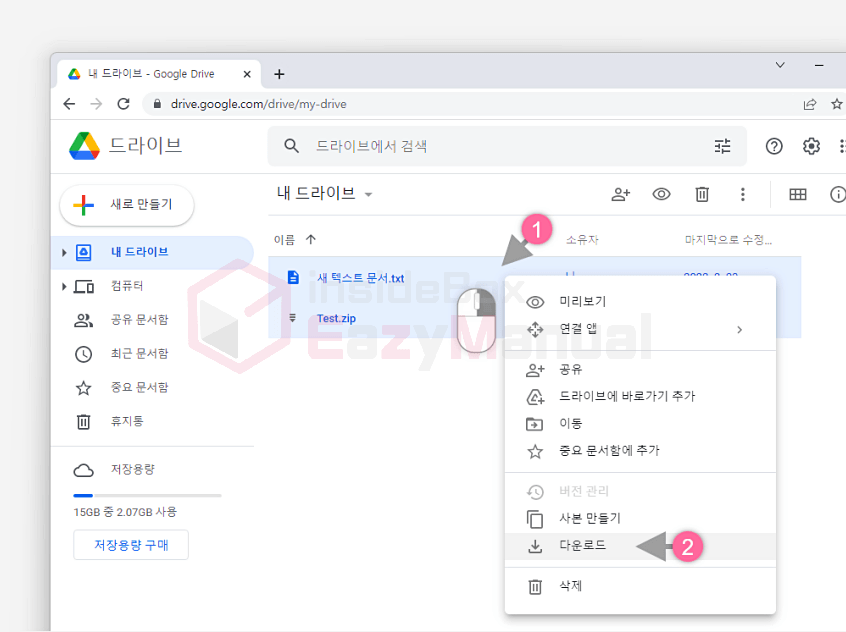Reload the page
The image size is (846, 632).
click(x=124, y=104)
